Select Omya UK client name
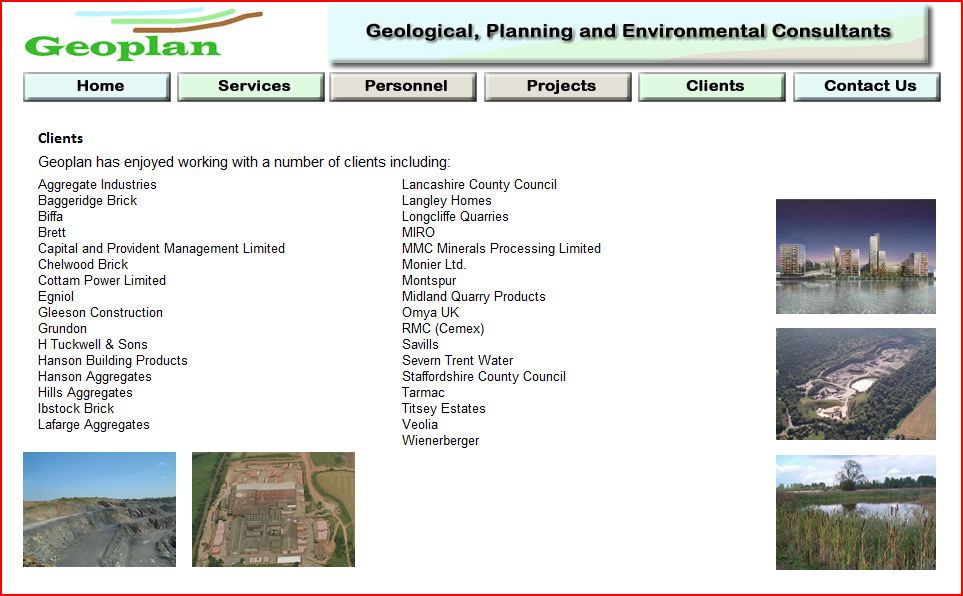Image resolution: width=963 pixels, height=596 pixels. [431, 312]
